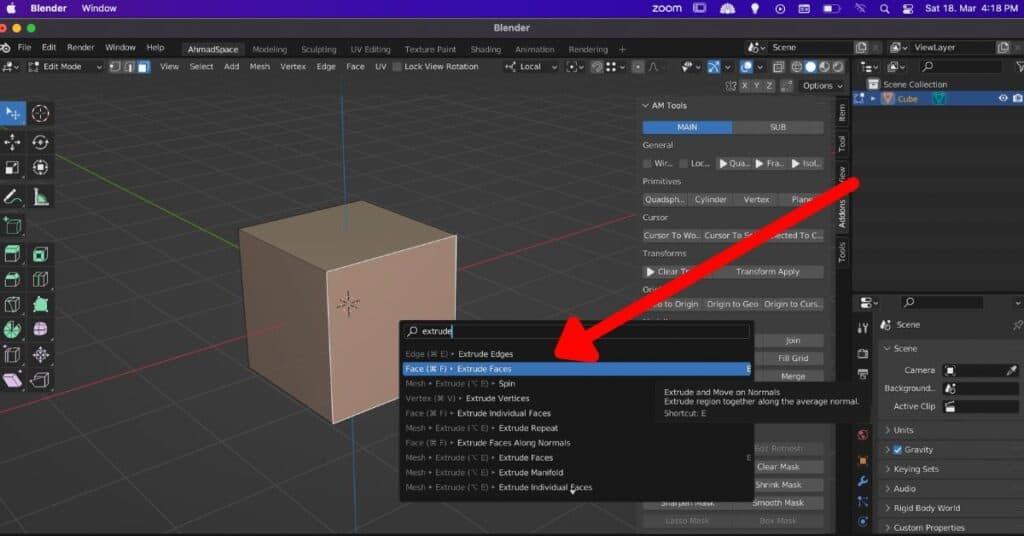Toggle Lock View Rotation checkbox
Screen dimensions: 1024x536
(x=397, y=67)
